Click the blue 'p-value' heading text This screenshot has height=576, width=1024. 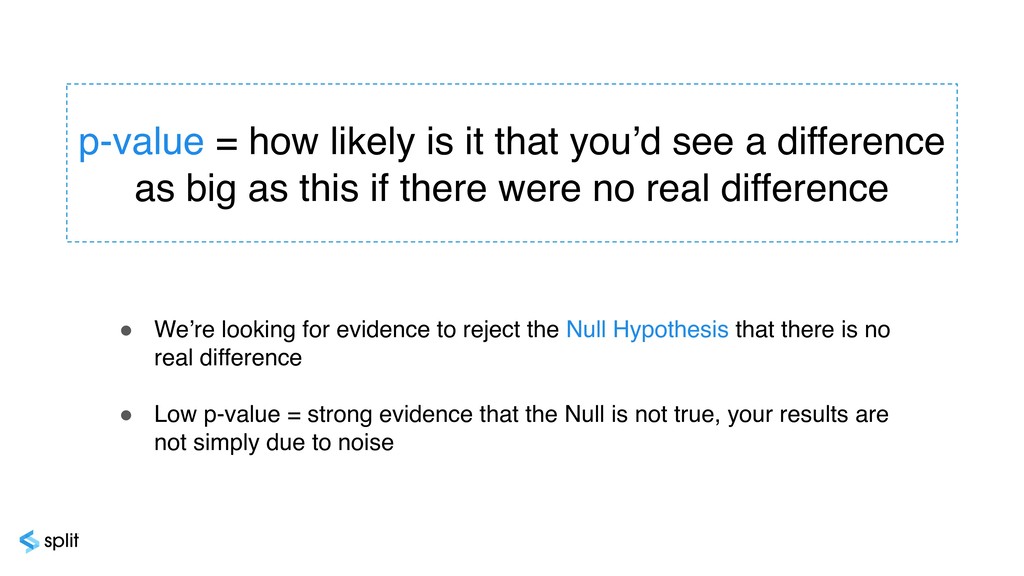tap(141, 142)
